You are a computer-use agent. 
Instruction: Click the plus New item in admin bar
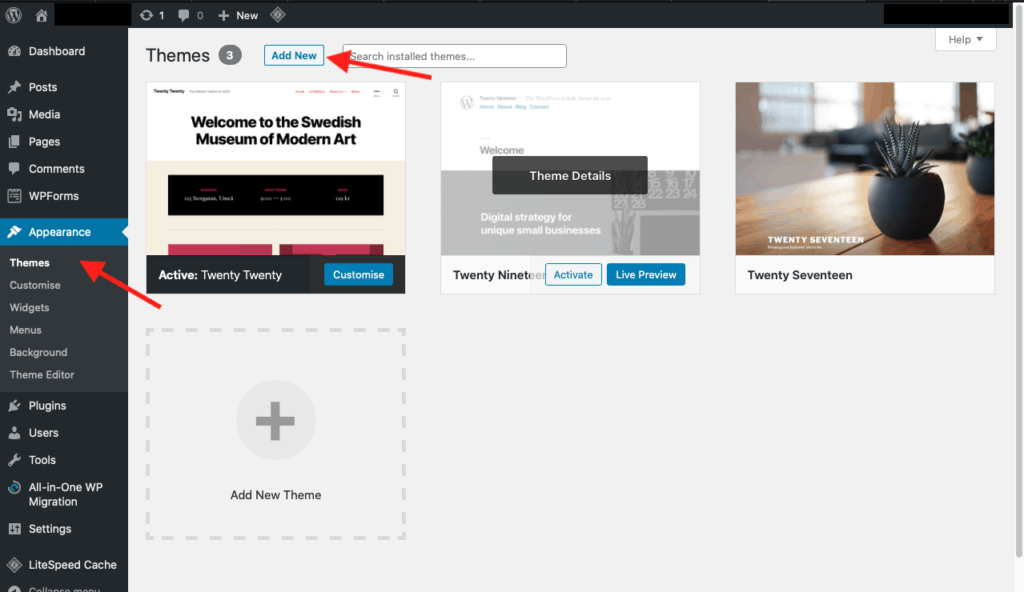pyautogui.click(x=238, y=15)
